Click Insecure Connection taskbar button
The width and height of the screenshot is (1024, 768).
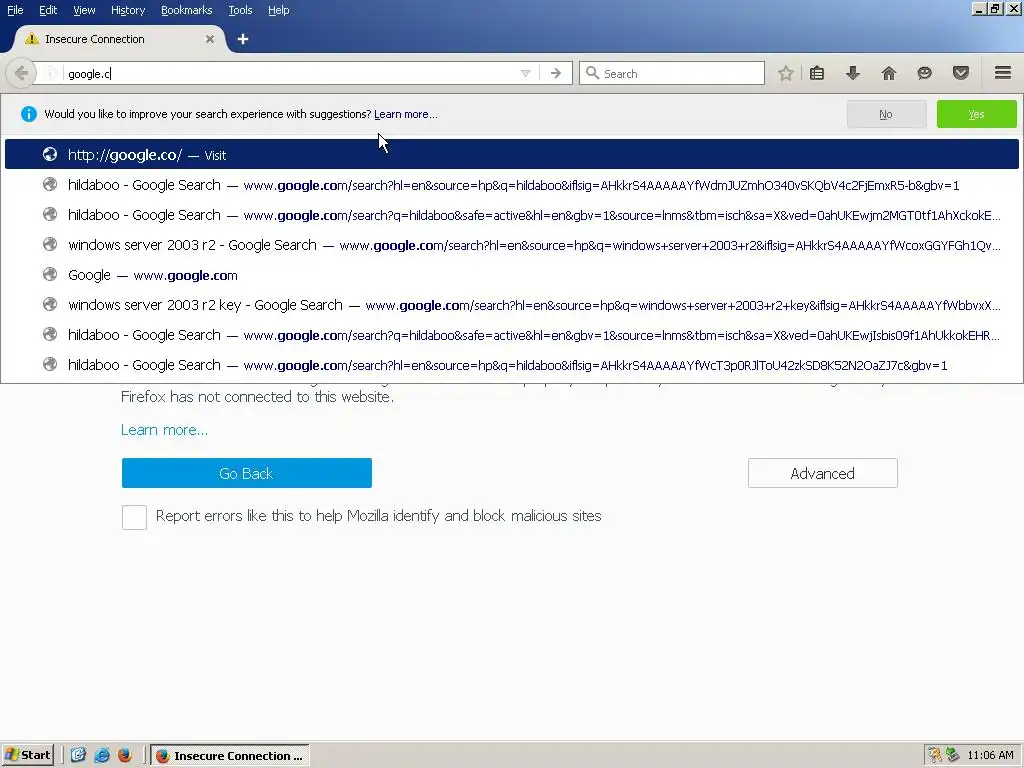click(231, 756)
